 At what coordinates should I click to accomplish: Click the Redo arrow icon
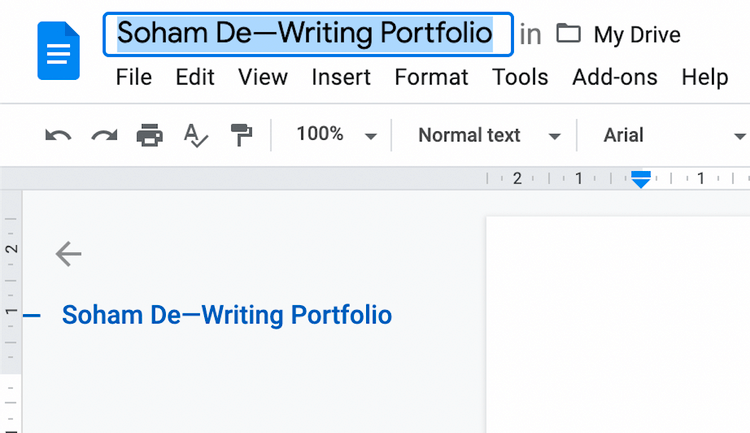pyautogui.click(x=104, y=135)
